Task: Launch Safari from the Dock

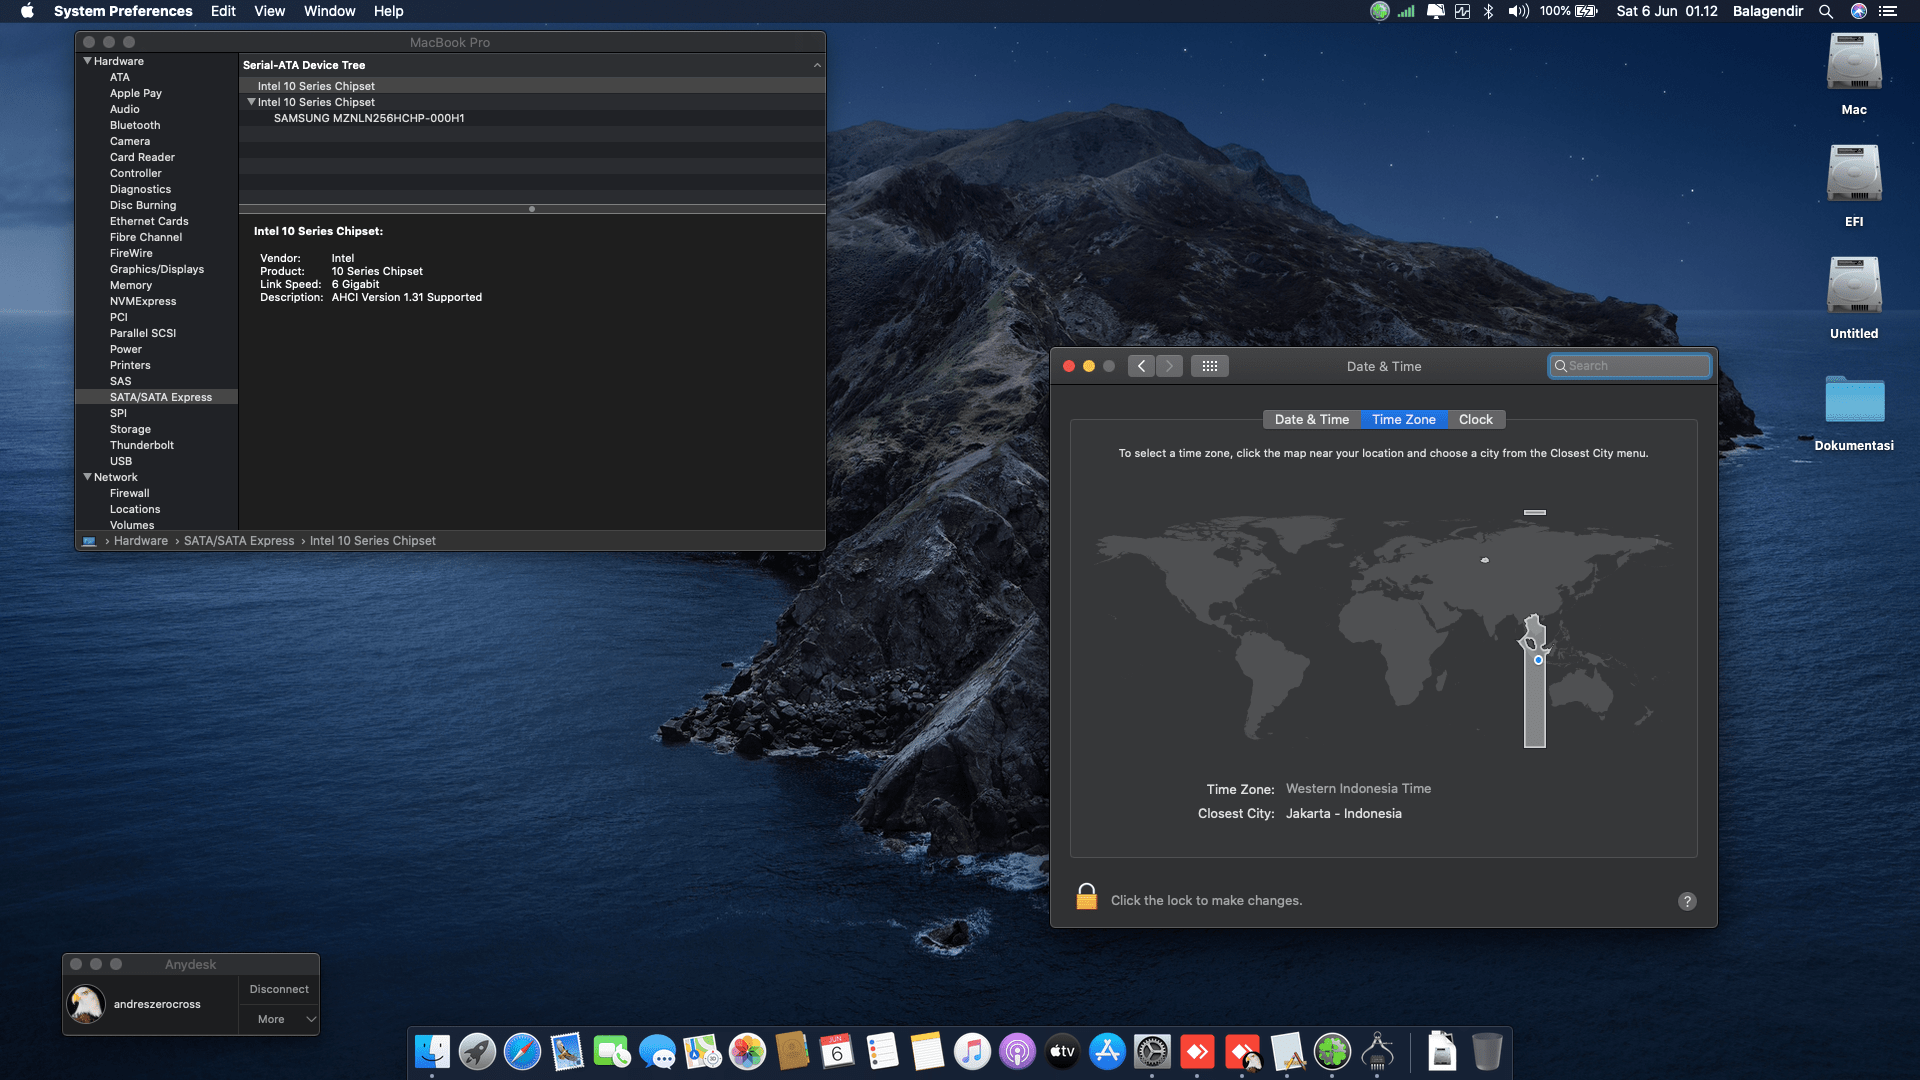Action: [522, 1051]
